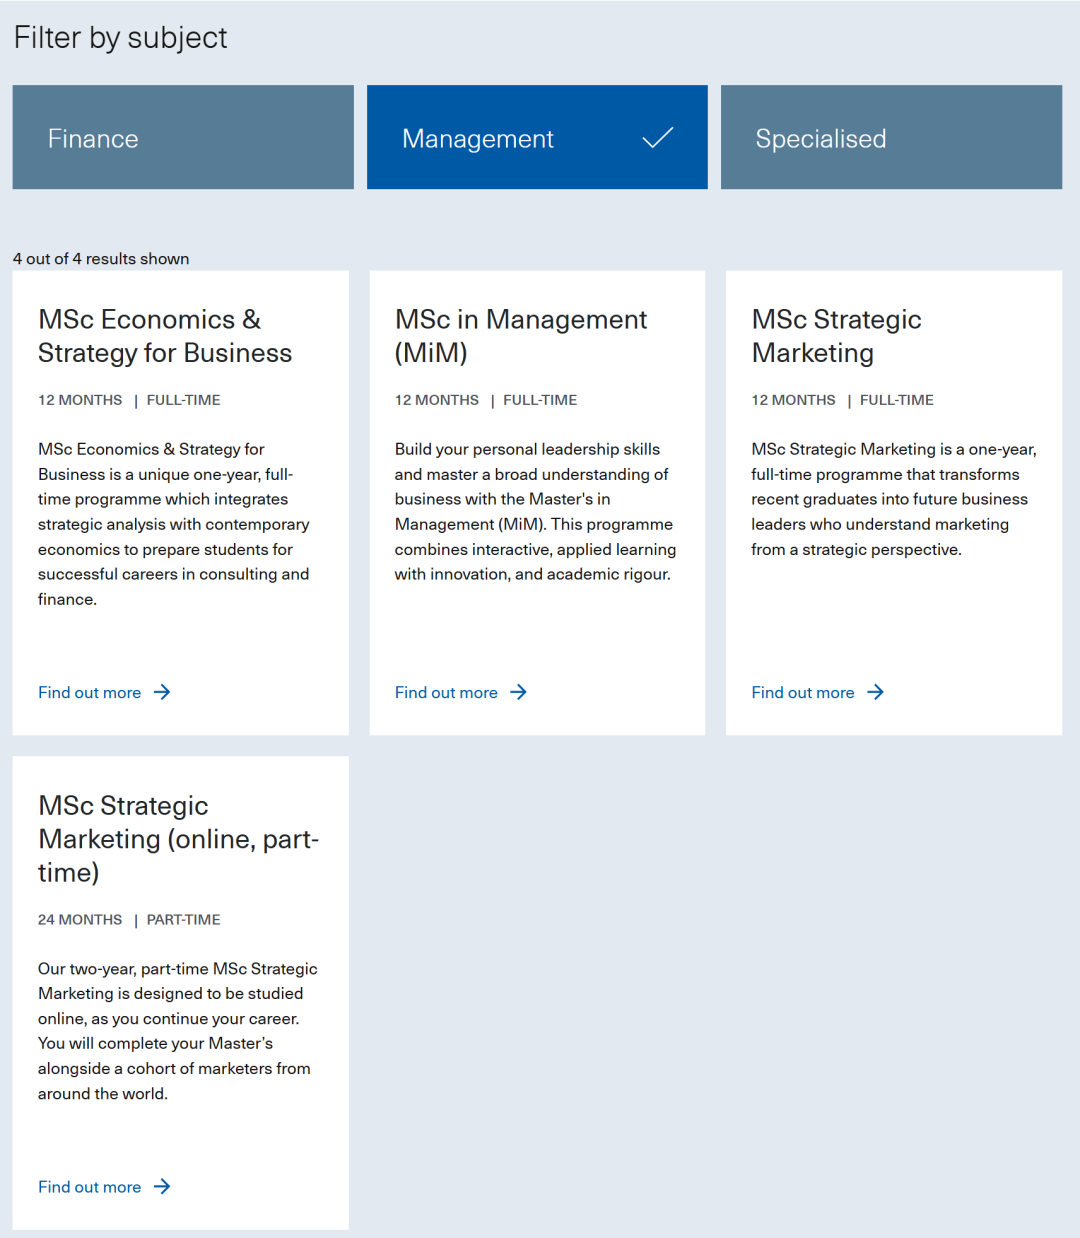Follow Find out more link for MiM

point(446,692)
